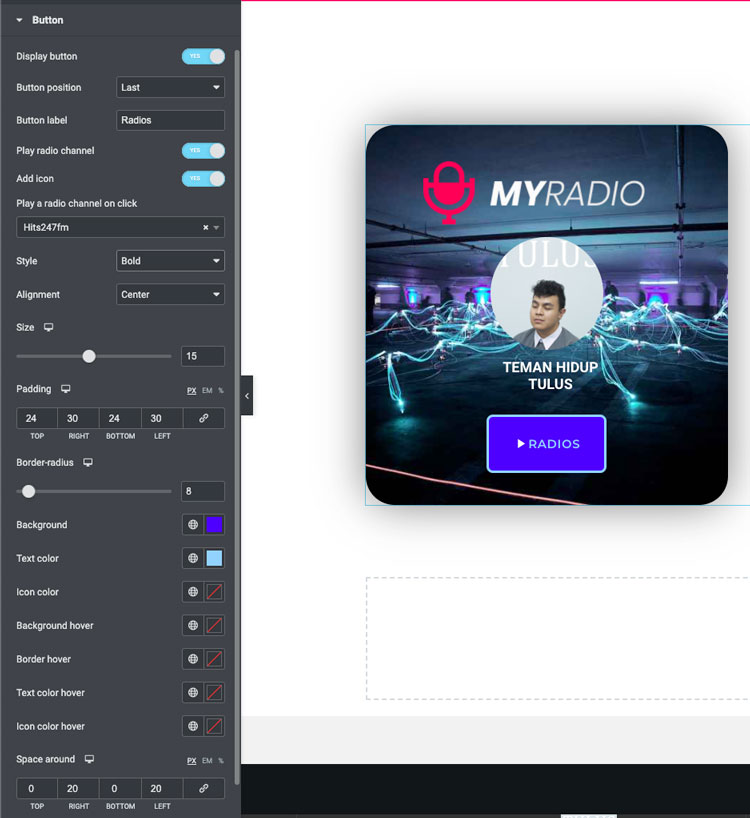Open the Alignment dropdown set to Center

(x=170, y=295)
